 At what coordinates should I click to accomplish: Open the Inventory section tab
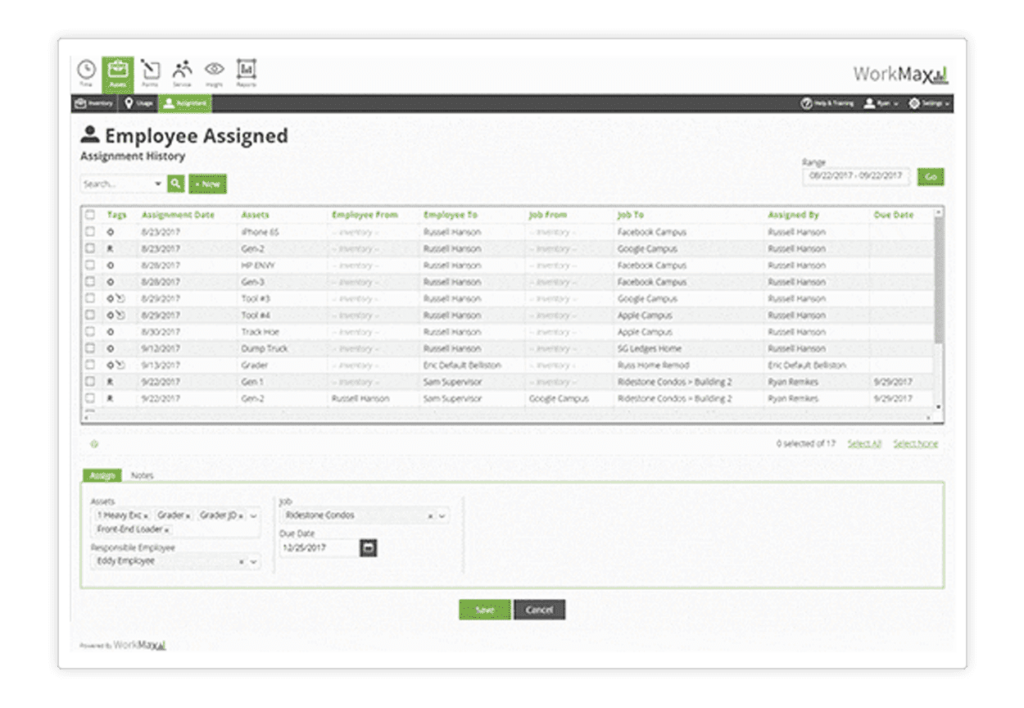(95, 103)
